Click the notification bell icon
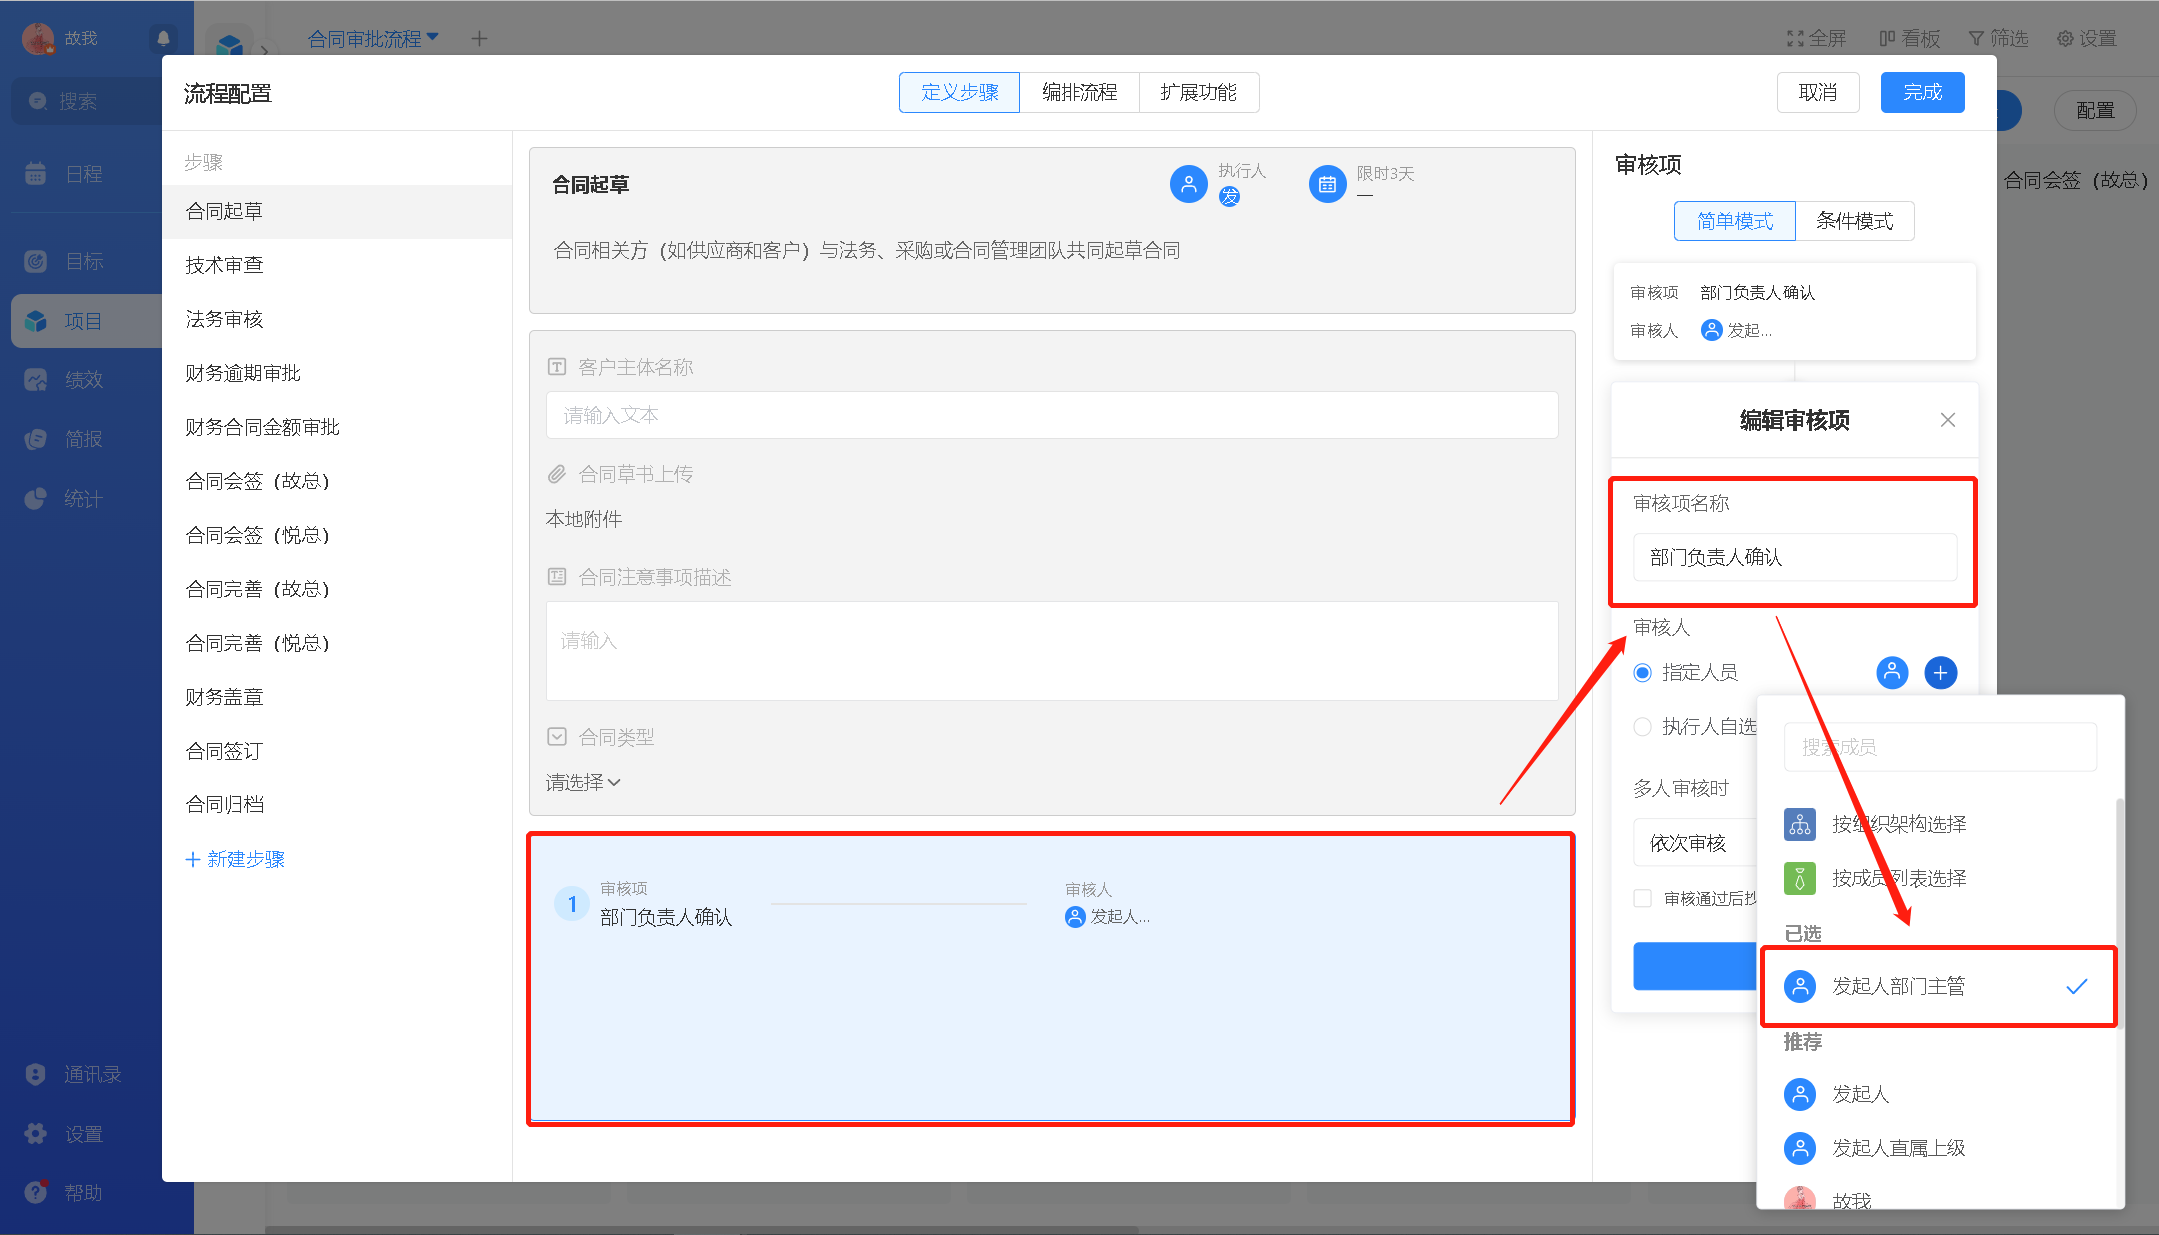The image size is (2159, 1235). click(x=163, y=39)
